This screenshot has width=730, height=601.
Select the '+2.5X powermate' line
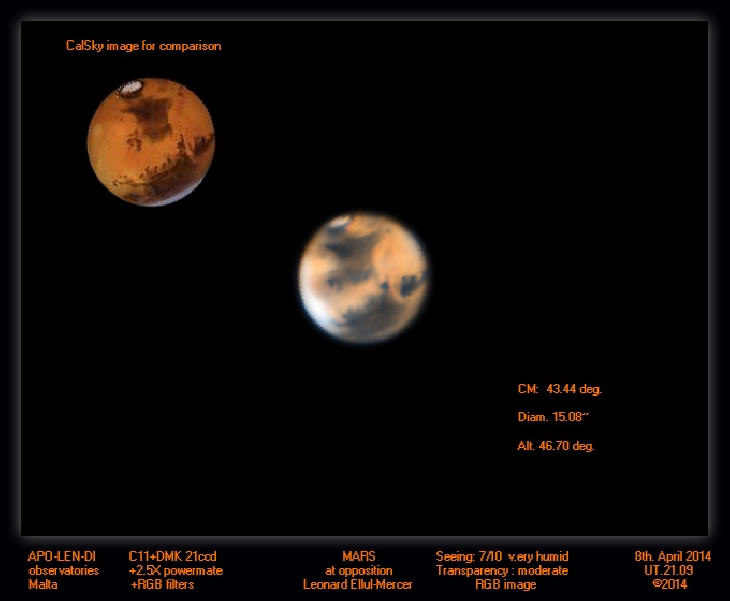coord(175,570)
